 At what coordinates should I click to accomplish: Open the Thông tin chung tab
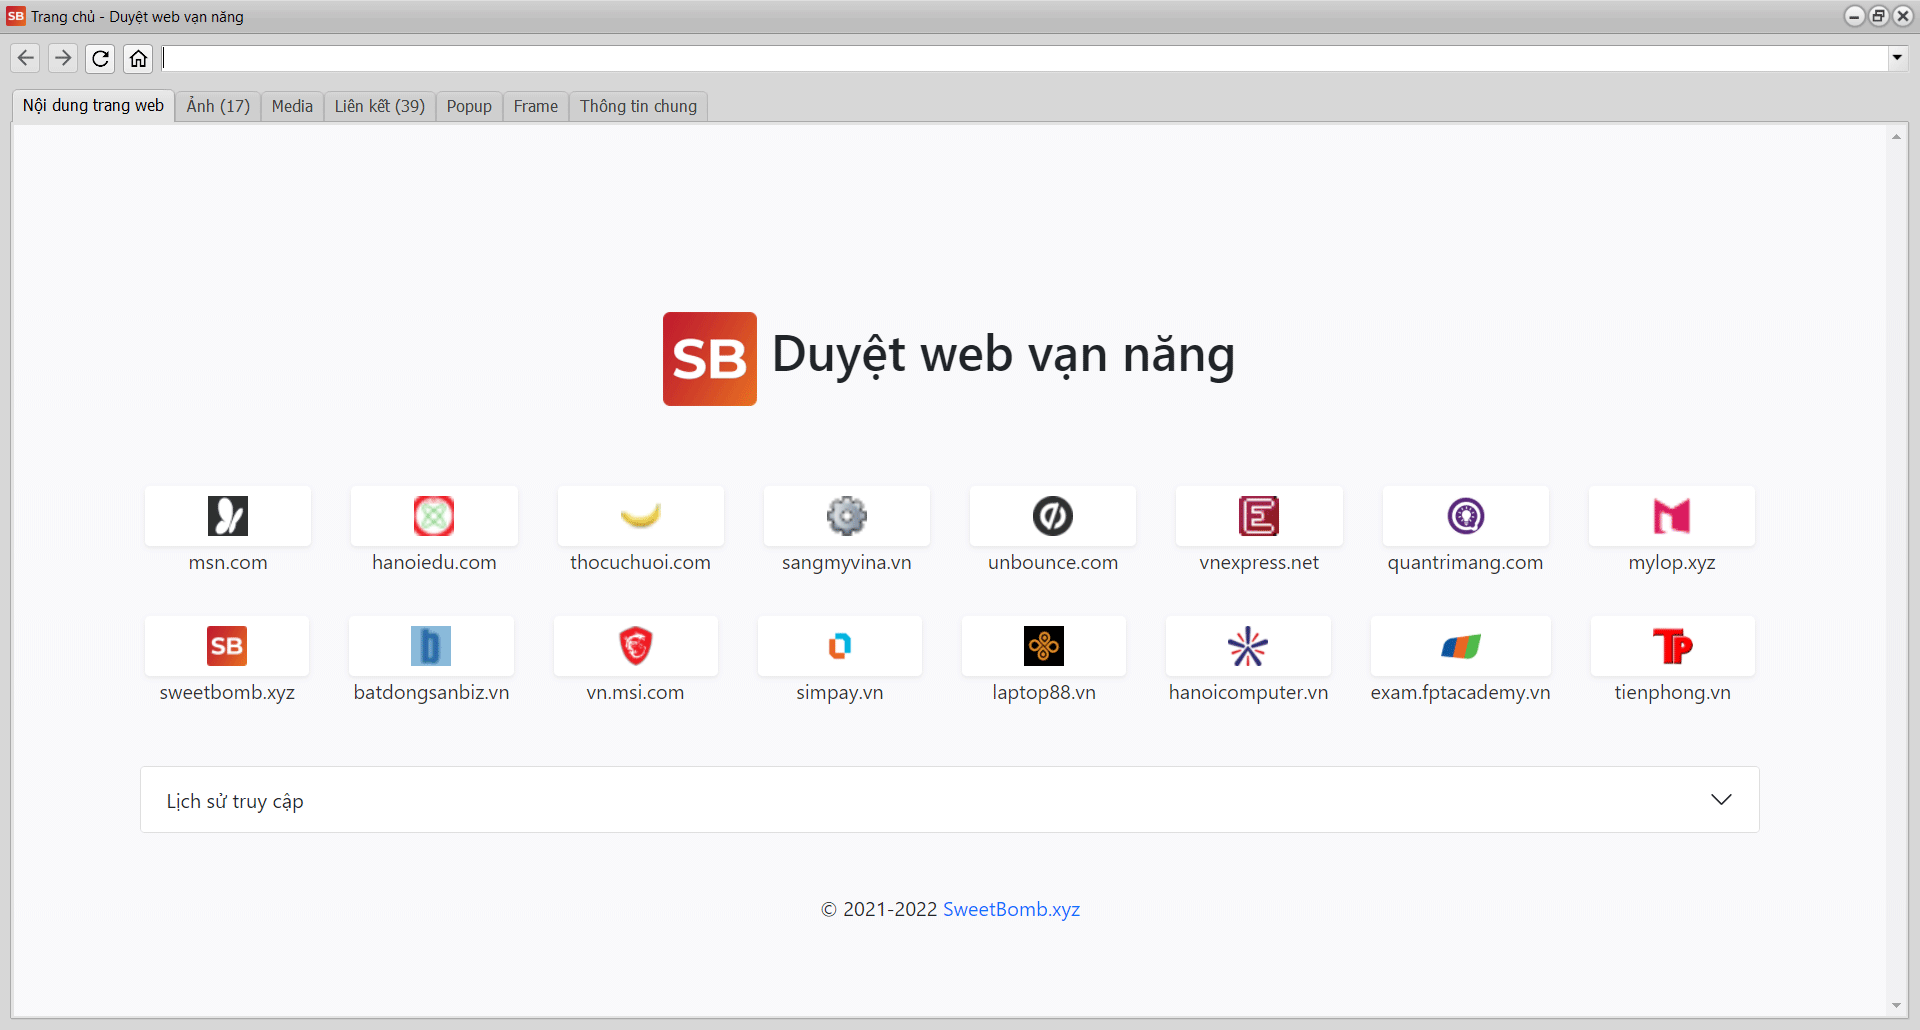pyautogui.click(x=638, y=106)
